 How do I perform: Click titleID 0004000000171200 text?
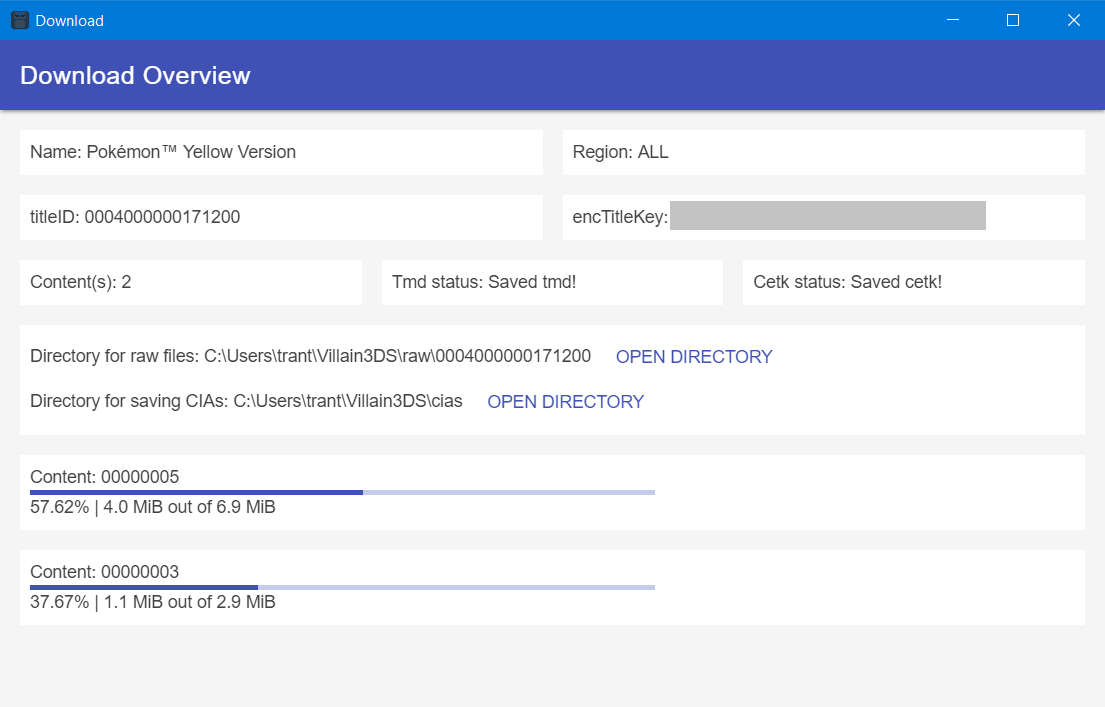coord(135,217)
